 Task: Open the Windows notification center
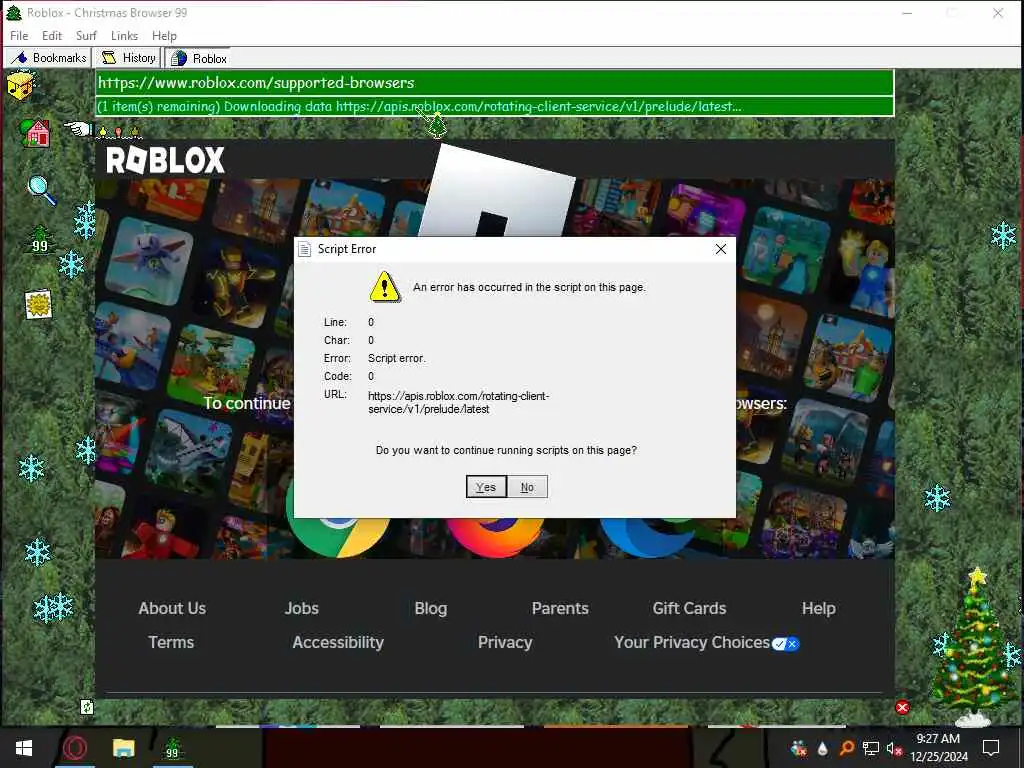(991, 748)
